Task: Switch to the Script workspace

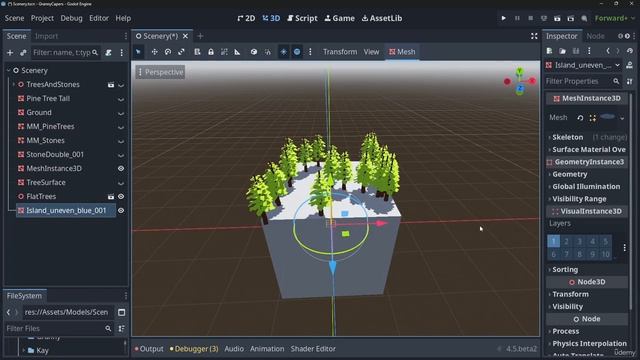Action: tap(302, 18)
